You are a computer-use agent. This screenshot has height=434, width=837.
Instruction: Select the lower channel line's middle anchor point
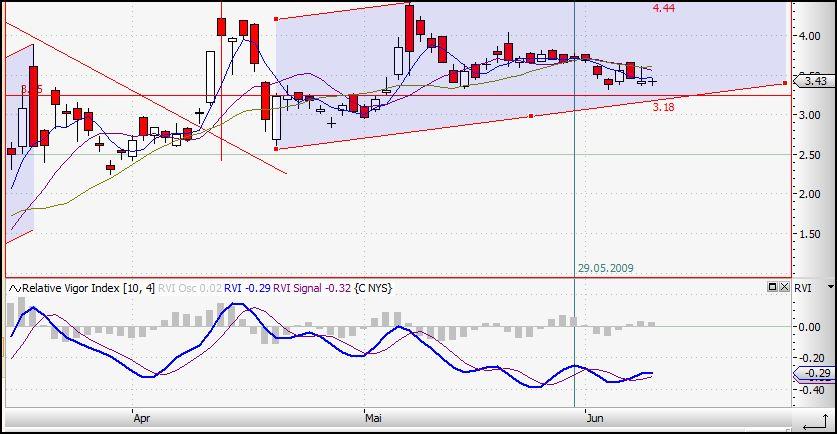[530, 116]
